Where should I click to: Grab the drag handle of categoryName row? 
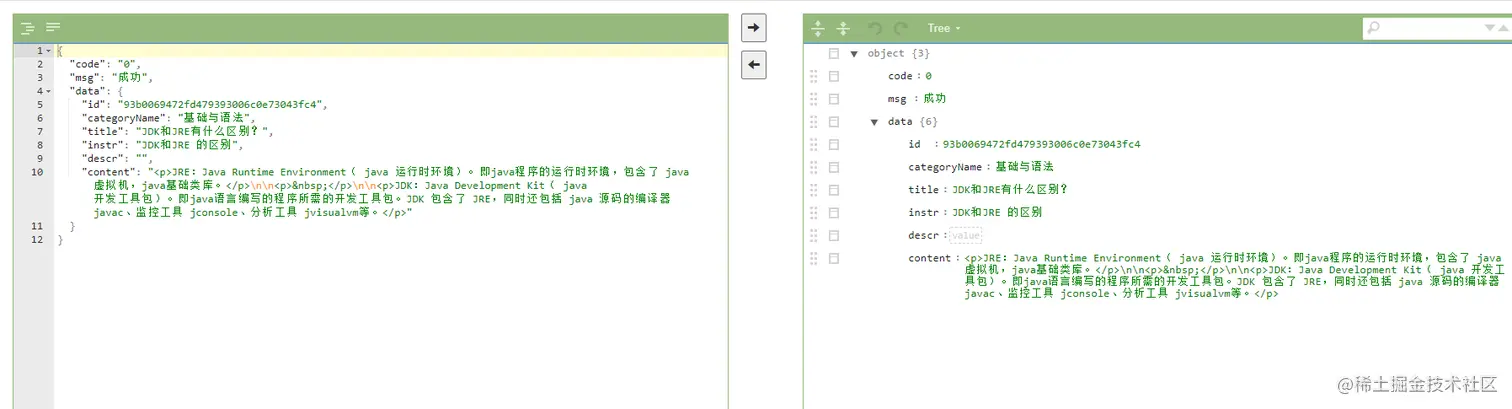[x=814, y=167]
